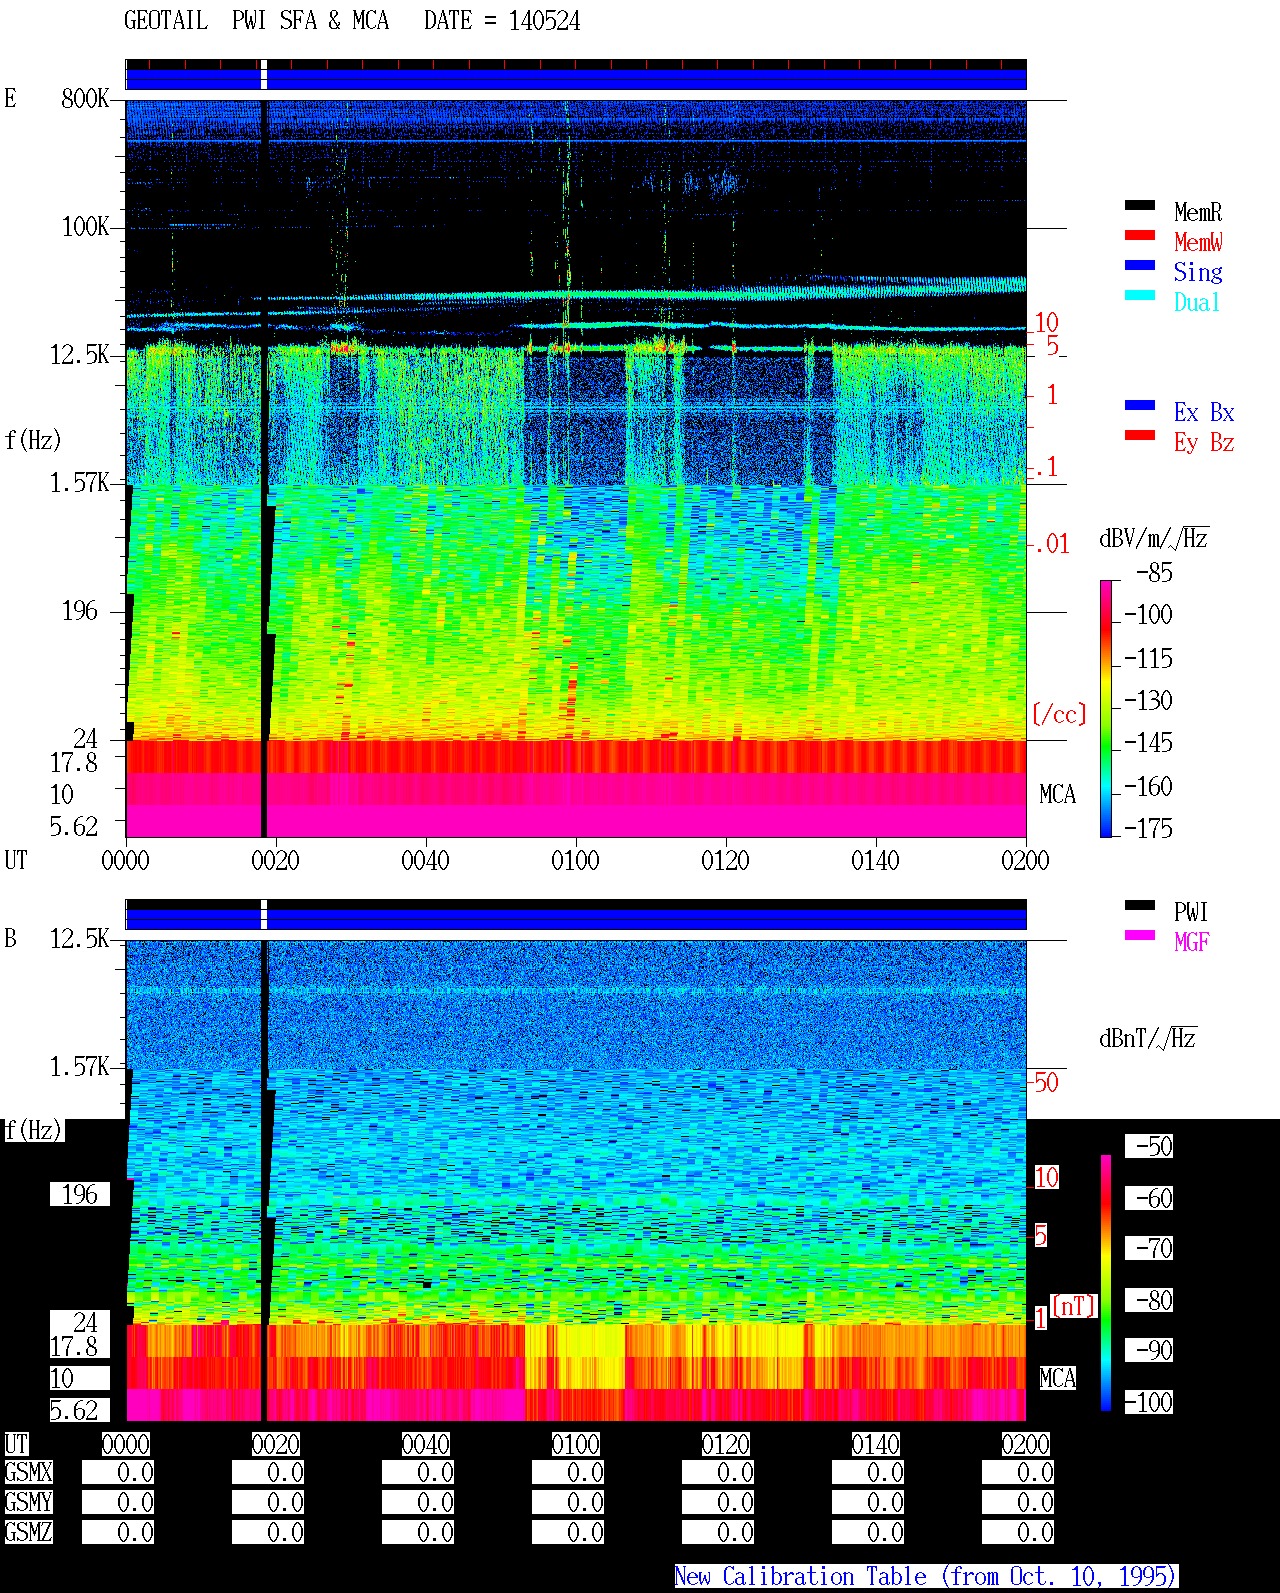The image size is (1280, 1593).
Task: Select the GSMX value under 0100
Action: (568, 1472)
